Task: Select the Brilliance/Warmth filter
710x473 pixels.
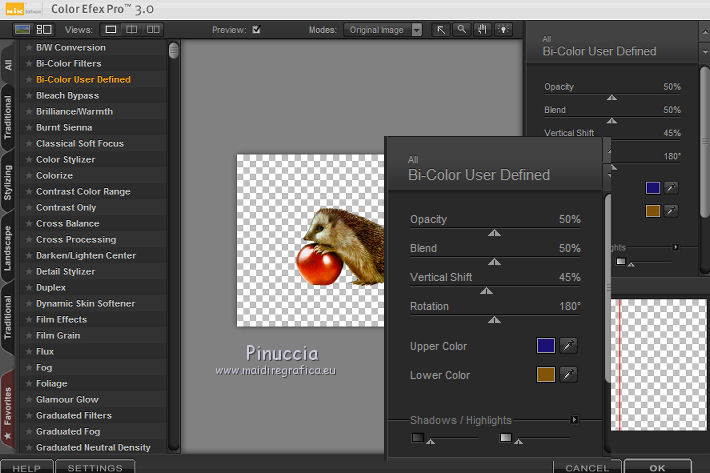Action: [74, 111]
